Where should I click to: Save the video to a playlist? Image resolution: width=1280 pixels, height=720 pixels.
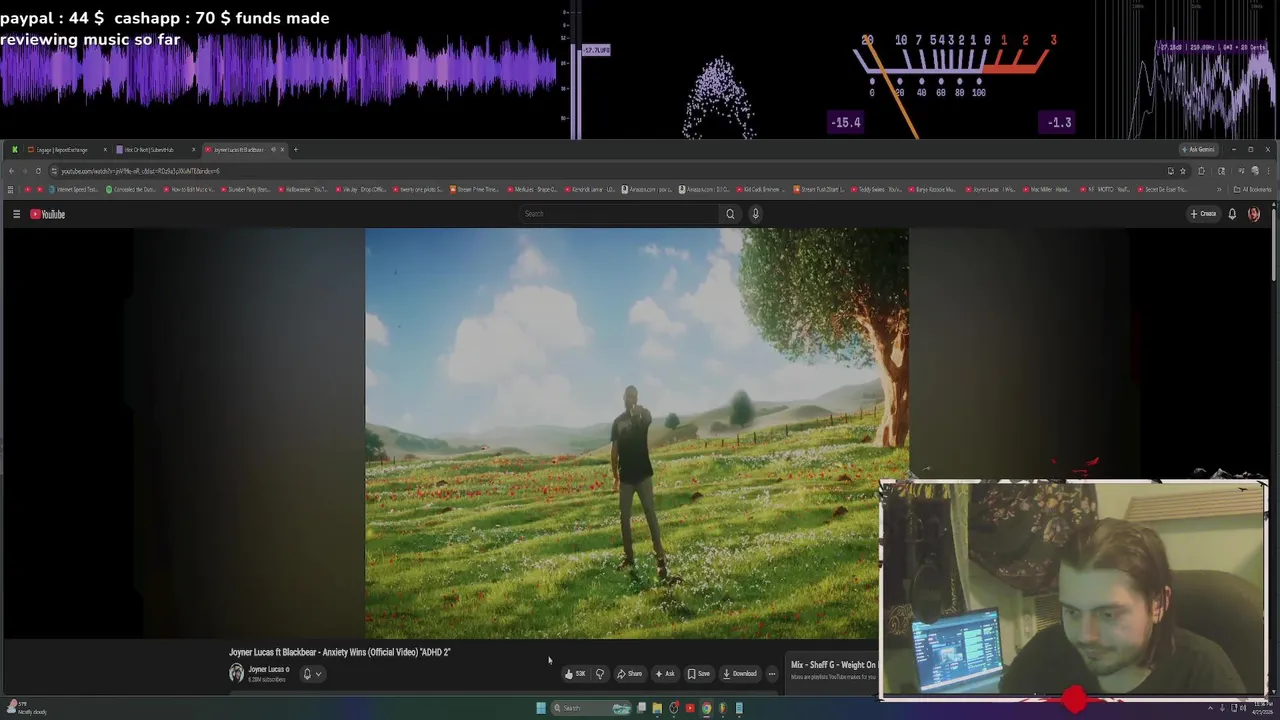coord(699,674)
